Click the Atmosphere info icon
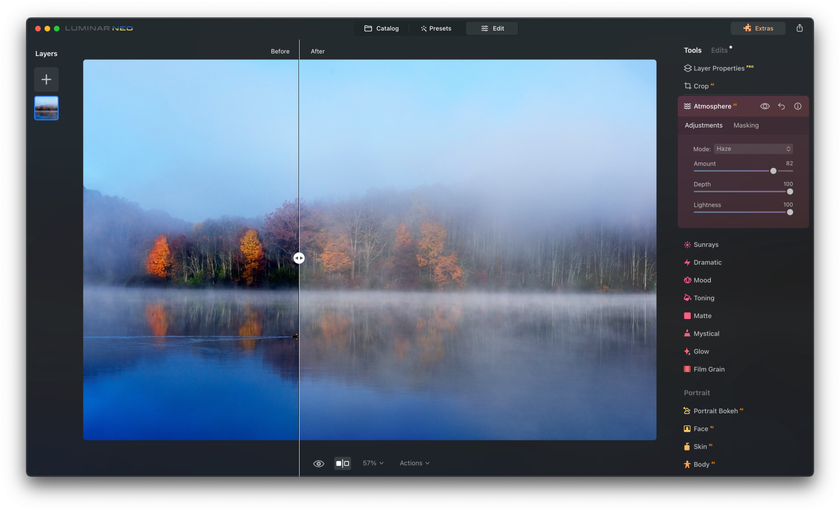Viewport: 840px width, 511px height. pos(798,106)
